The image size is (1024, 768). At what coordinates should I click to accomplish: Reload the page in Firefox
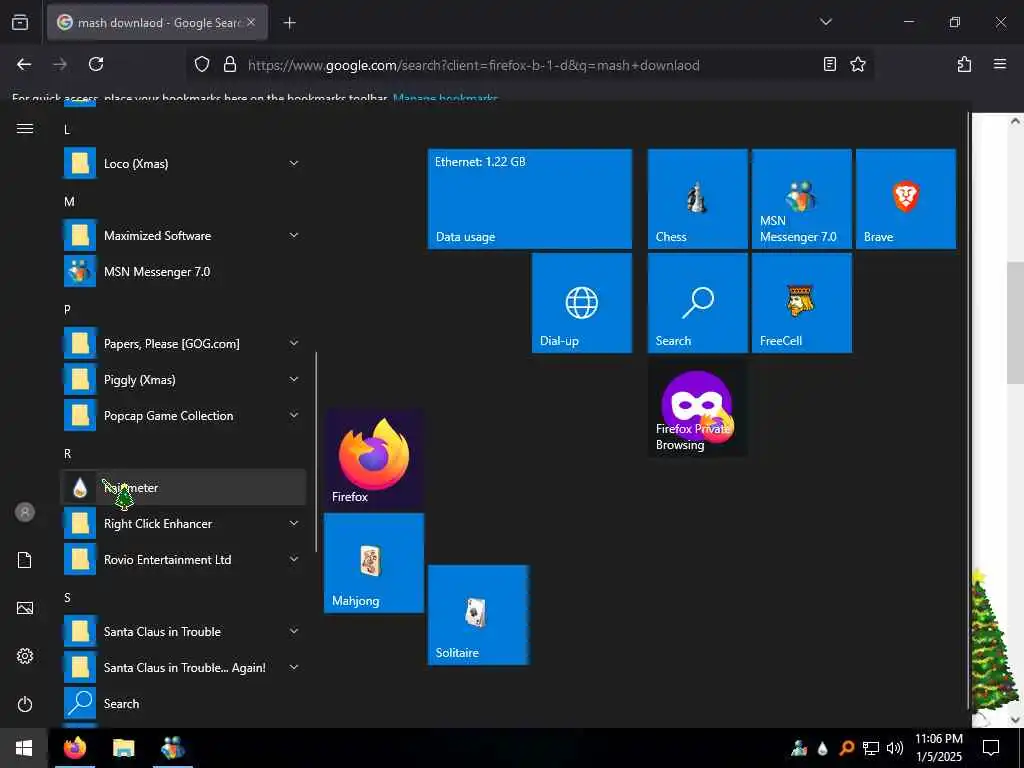pos(96,64)
